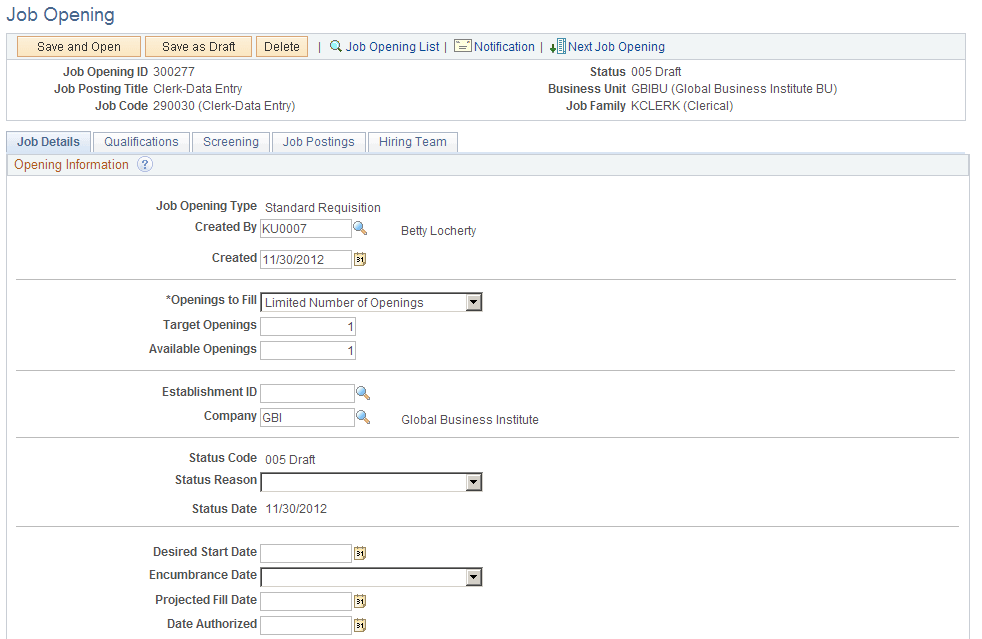Screen dimensions: 982x639
Task: Delete the current job opening
Action: point(281,46)
